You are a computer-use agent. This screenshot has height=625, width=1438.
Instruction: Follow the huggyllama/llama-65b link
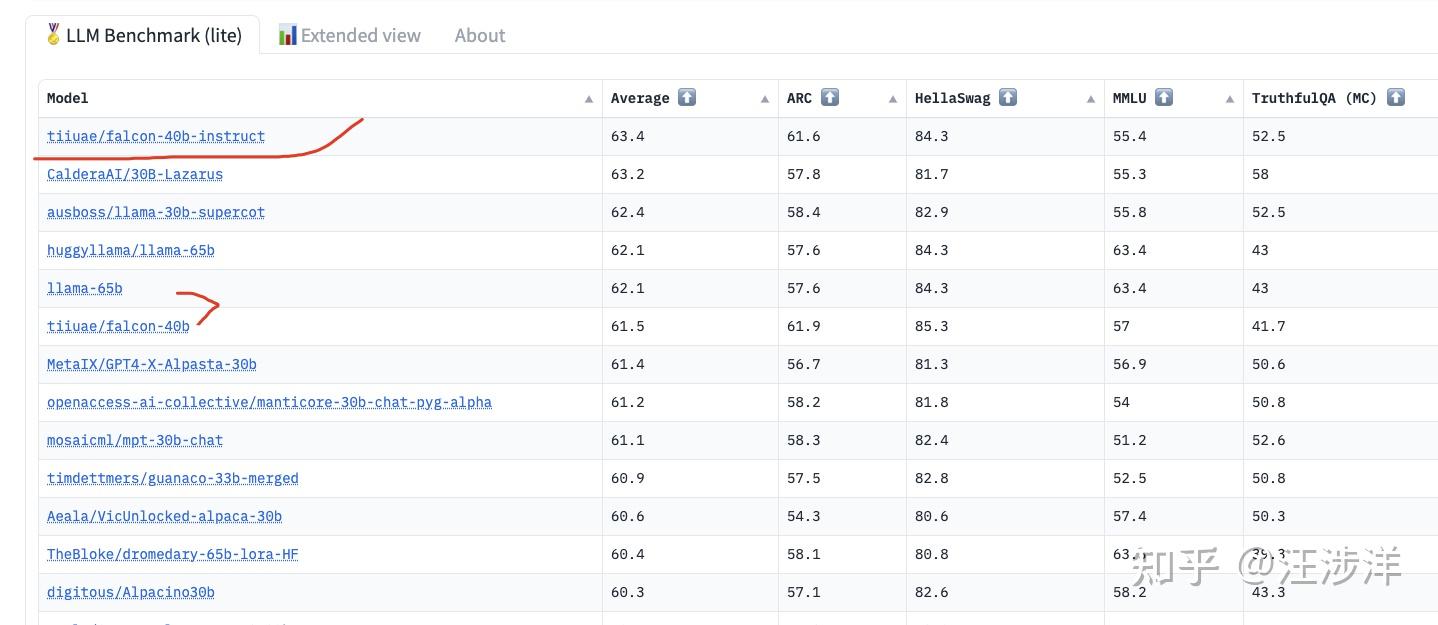click(x=131, y=250)
